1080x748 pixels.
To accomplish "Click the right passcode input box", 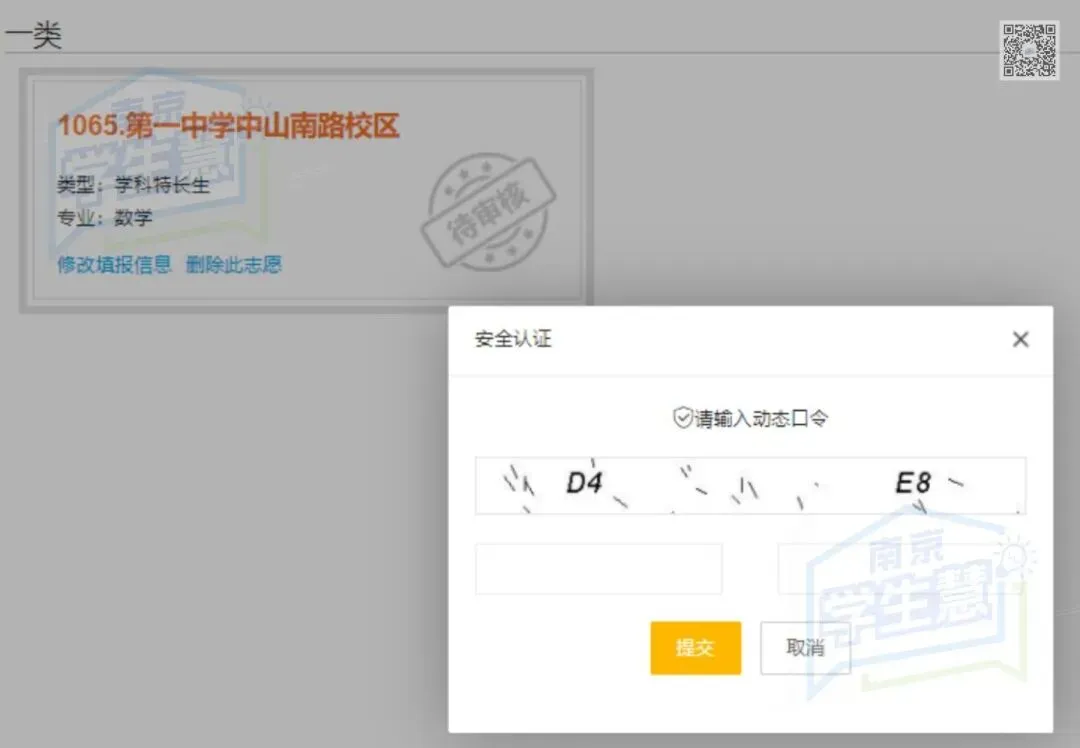I will 900,568.
